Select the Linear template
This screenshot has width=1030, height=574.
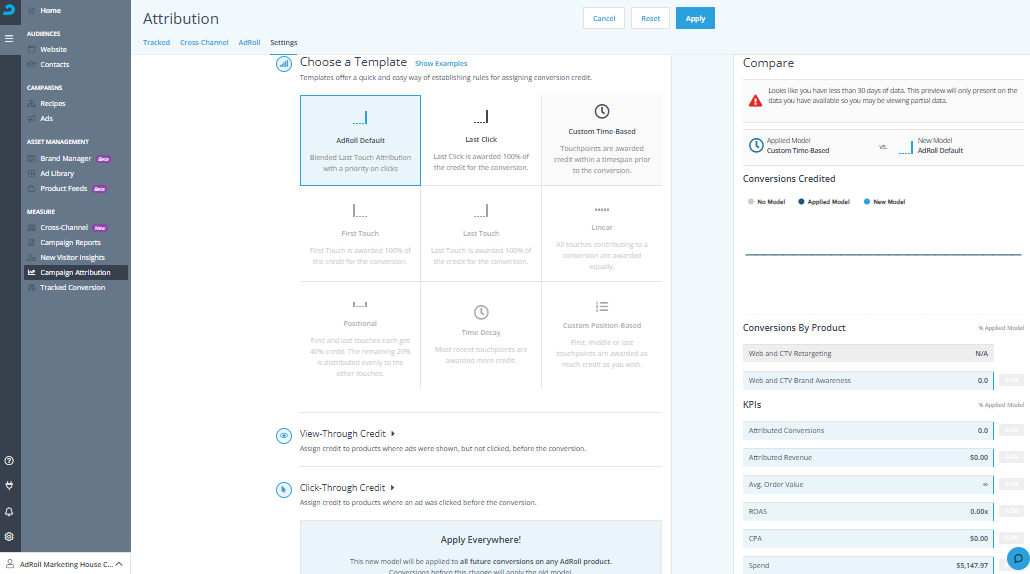(x=602, y=234)
